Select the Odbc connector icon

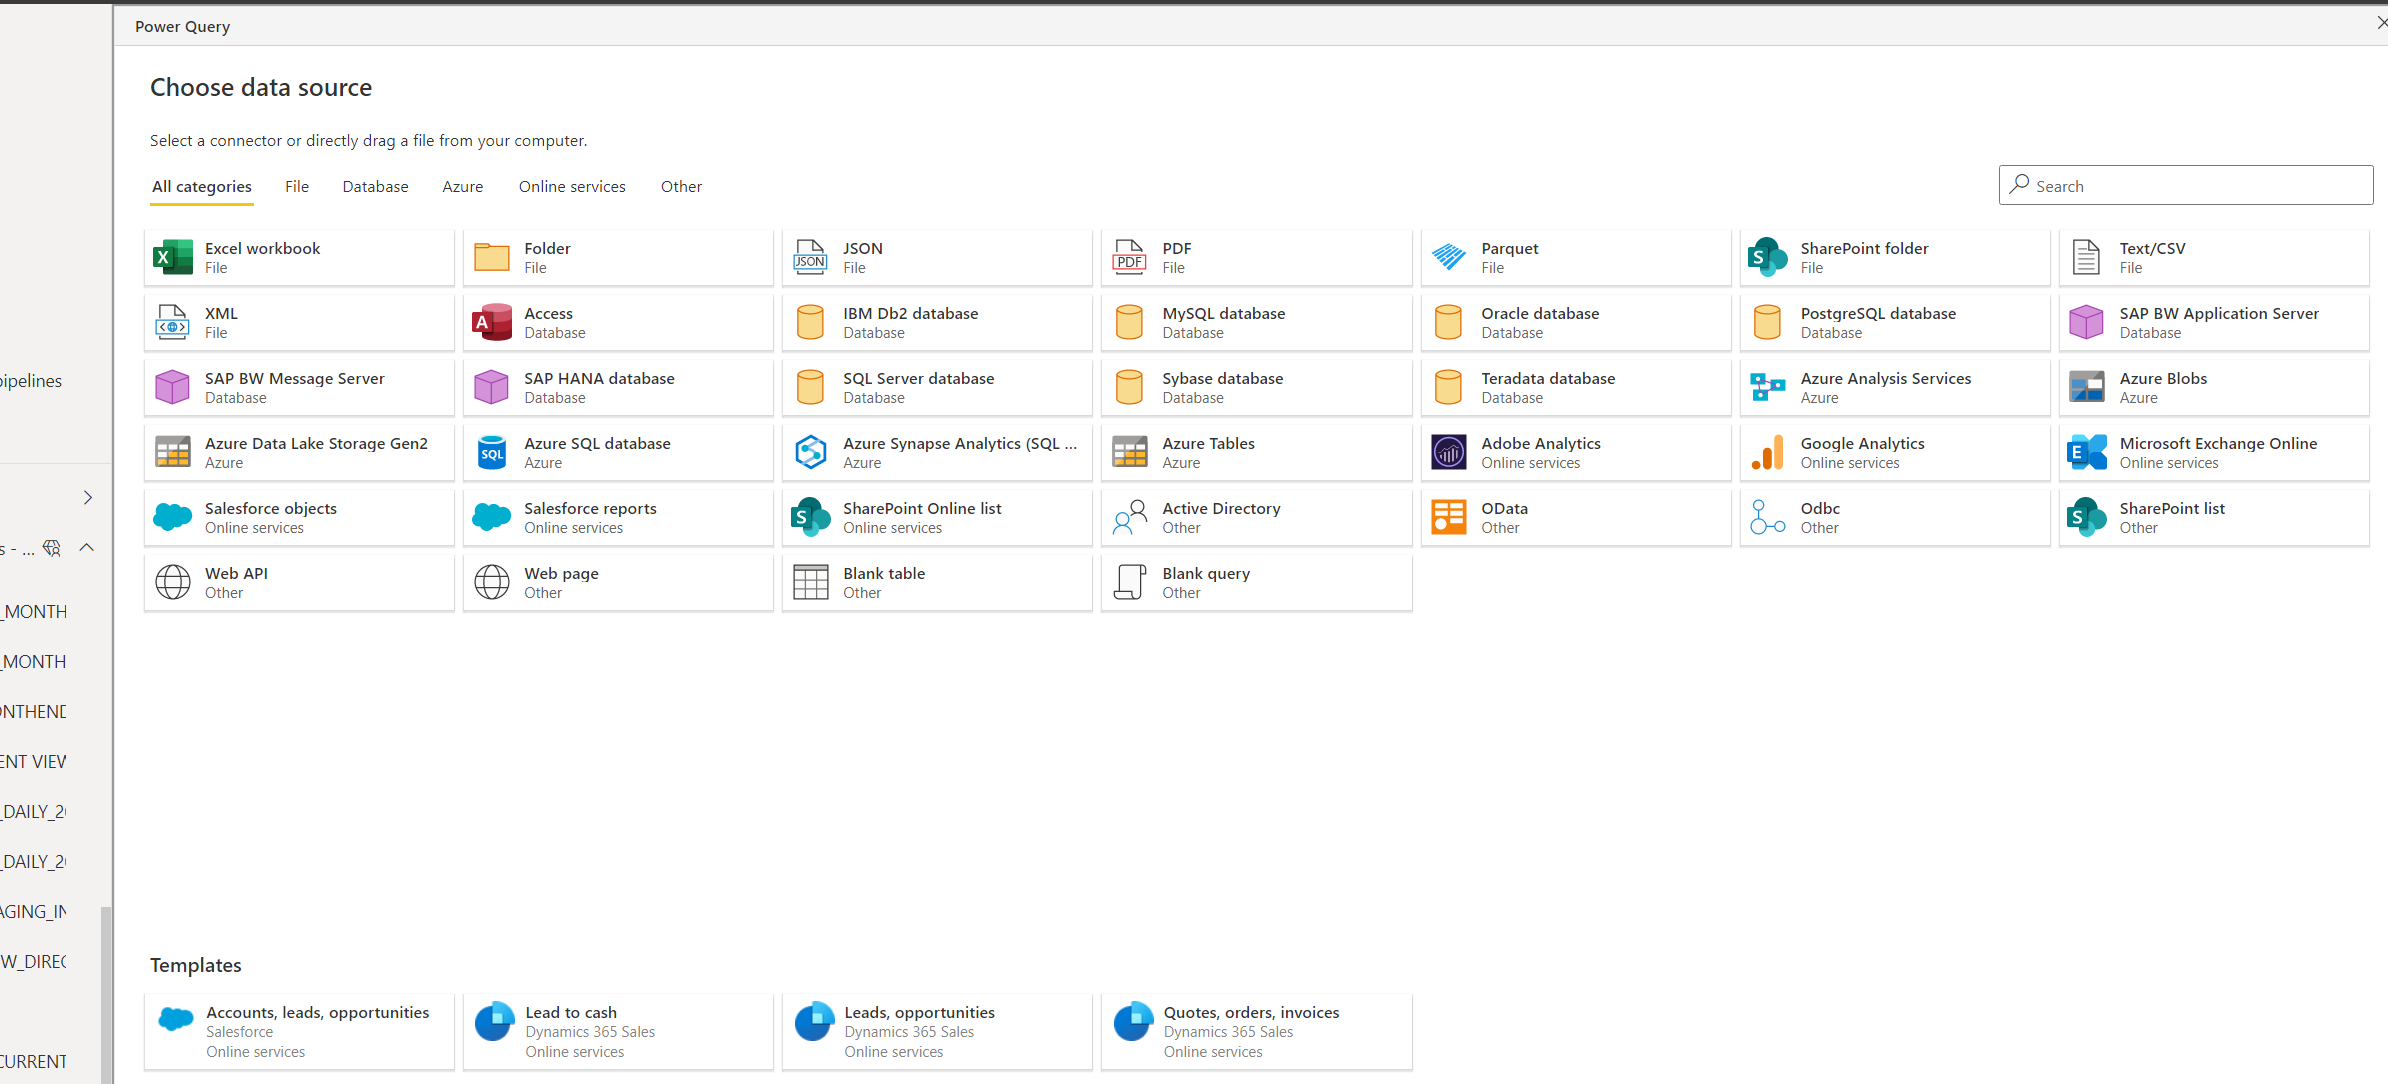1768,518
